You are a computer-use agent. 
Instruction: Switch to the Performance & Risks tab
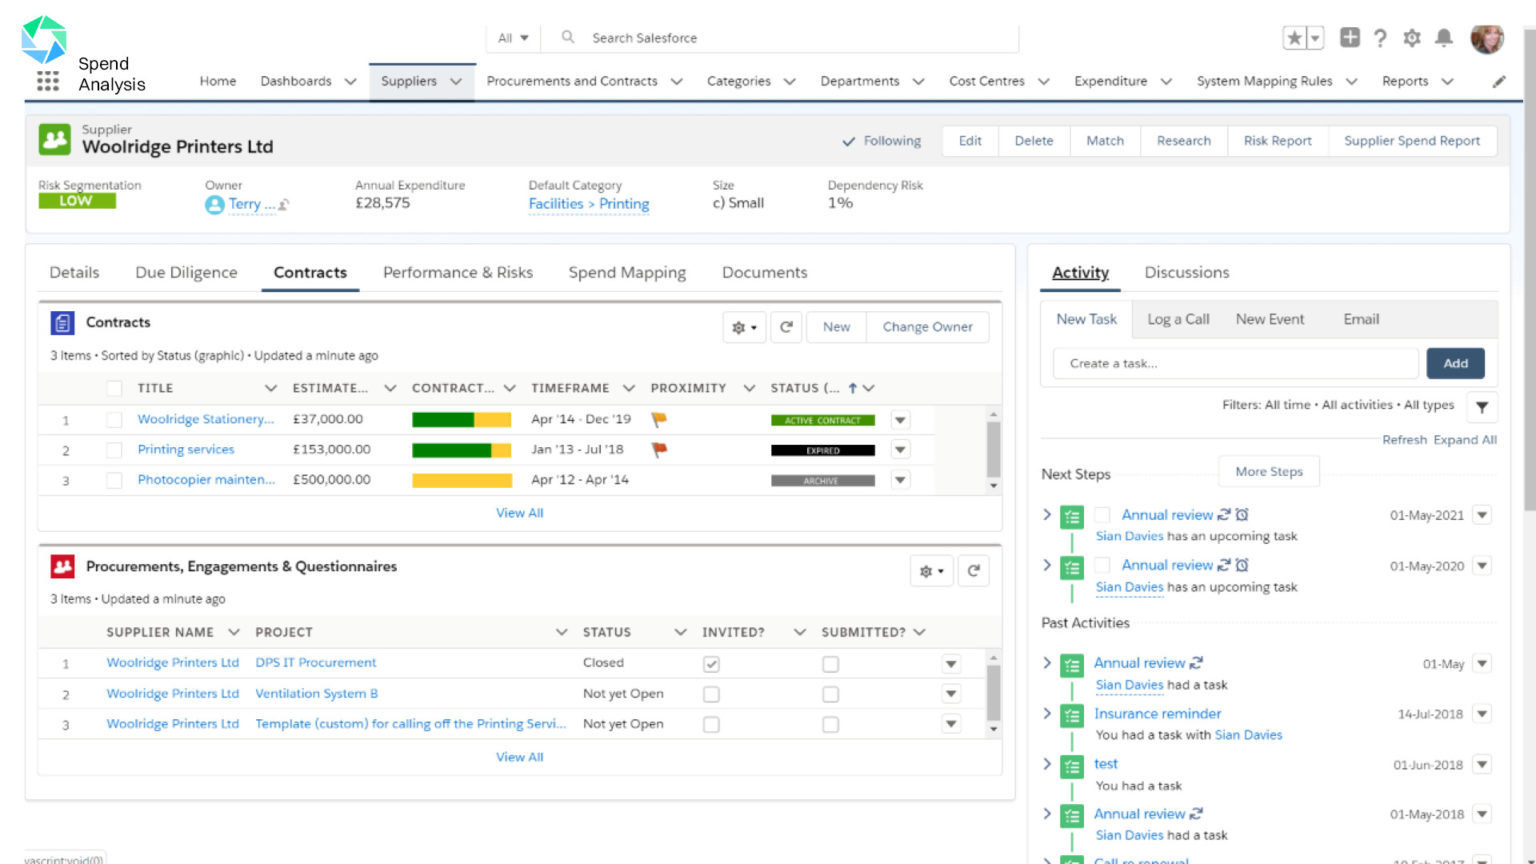(457, 272)
